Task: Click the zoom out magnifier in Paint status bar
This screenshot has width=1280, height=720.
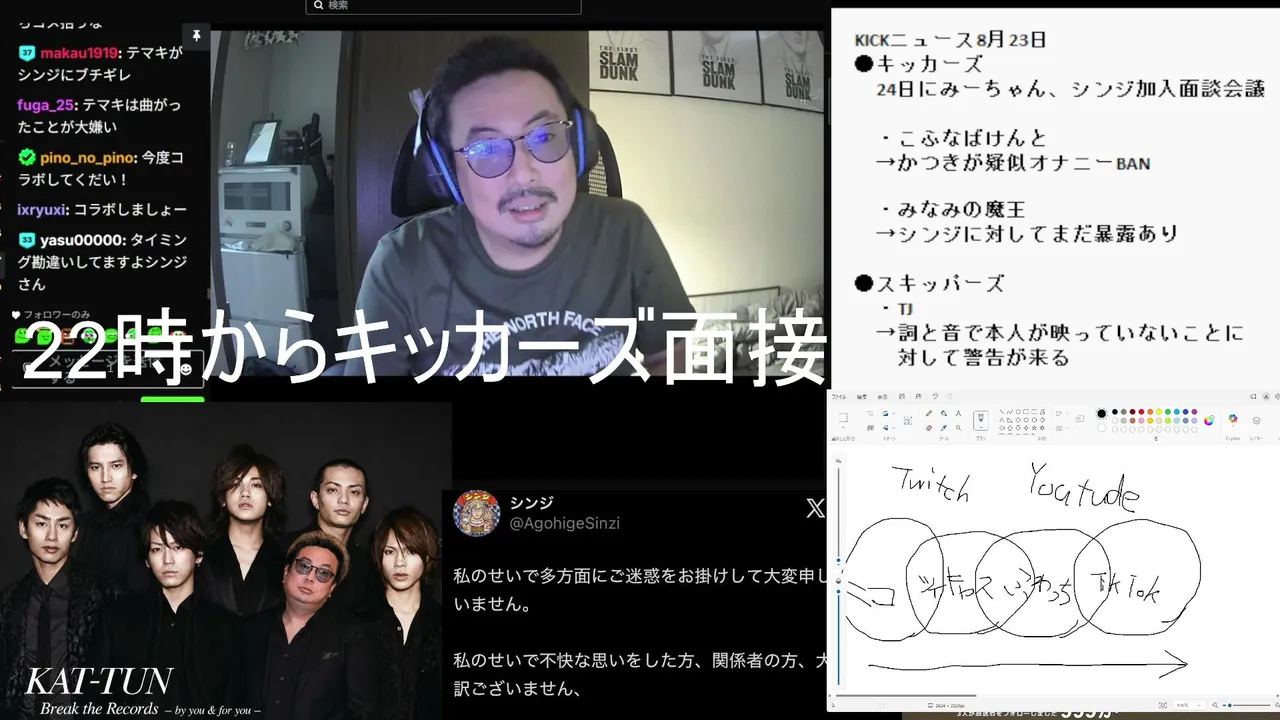Action: (x=1215, y=705)
